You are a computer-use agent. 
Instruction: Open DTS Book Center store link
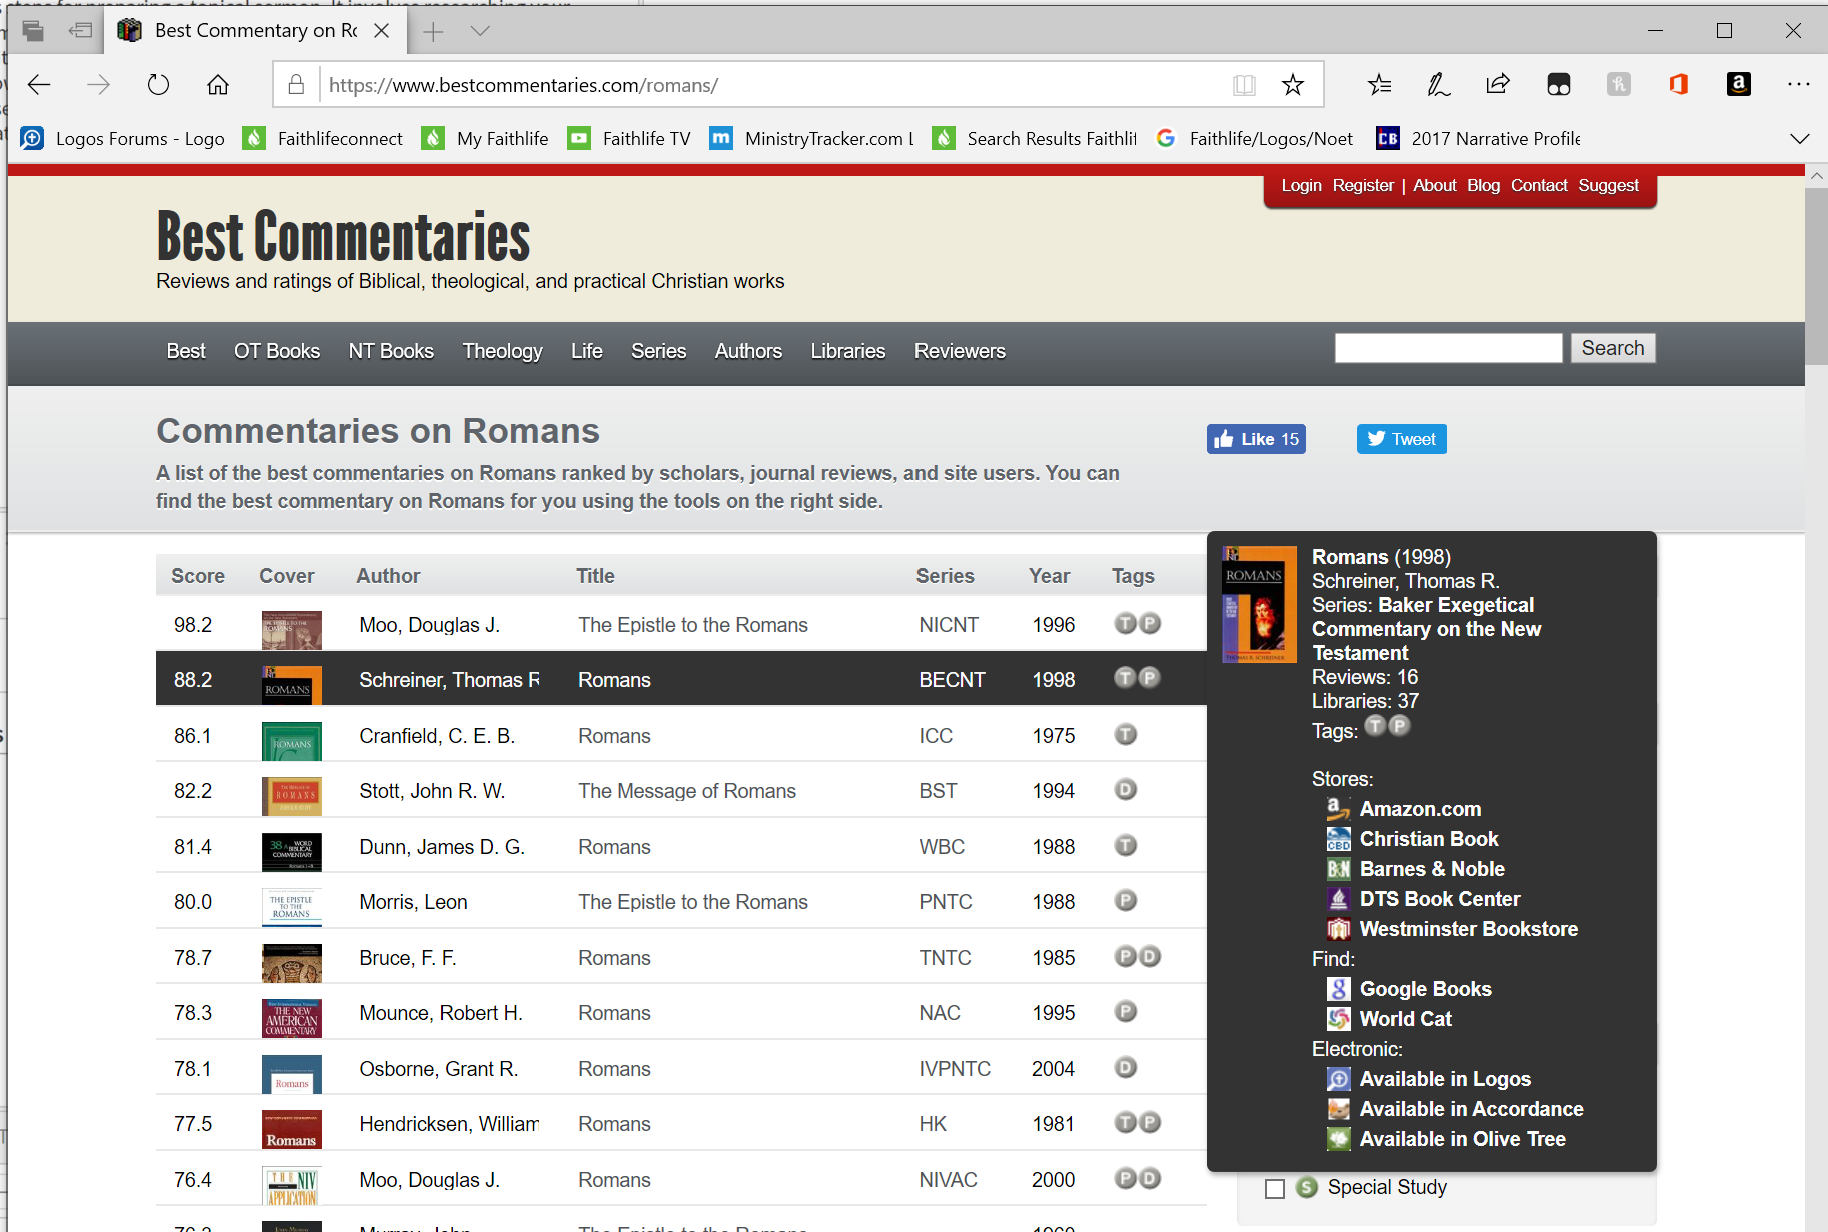[x=1440, y=899]
